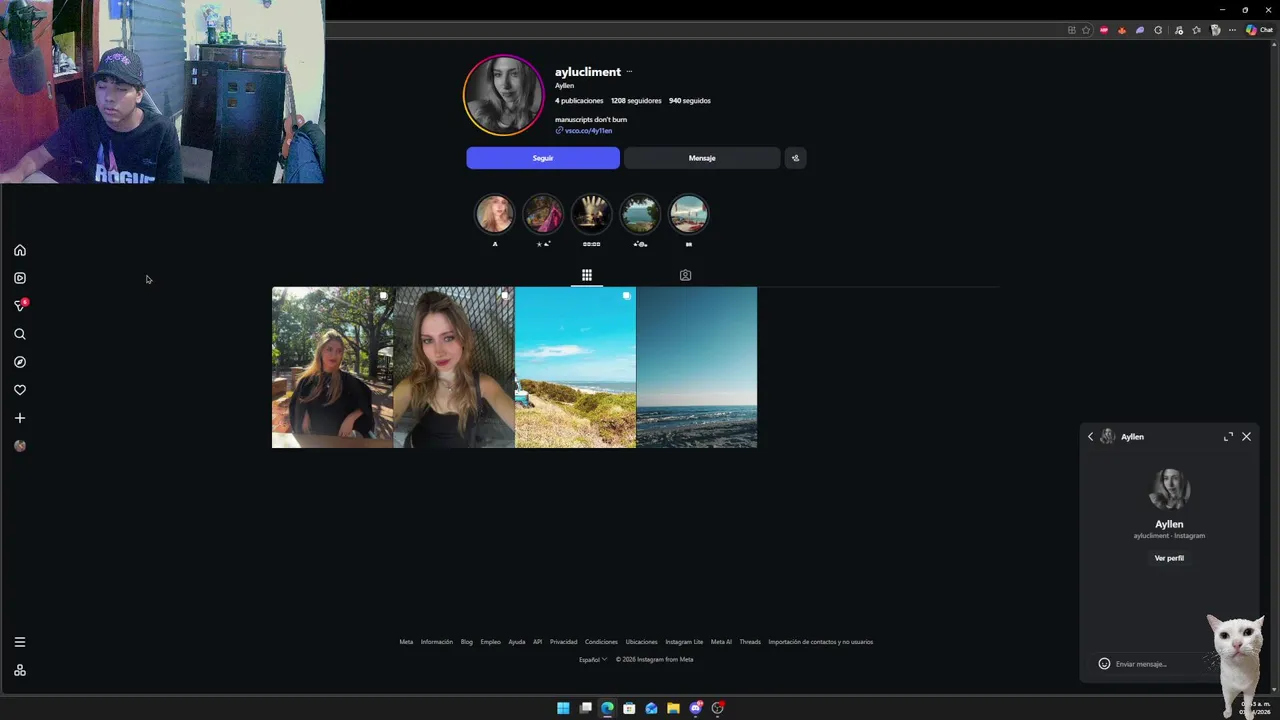The height and width of the screenshot is (720, 1280).
Task: Open the second post selfie near fence
Action: (454, 367)
